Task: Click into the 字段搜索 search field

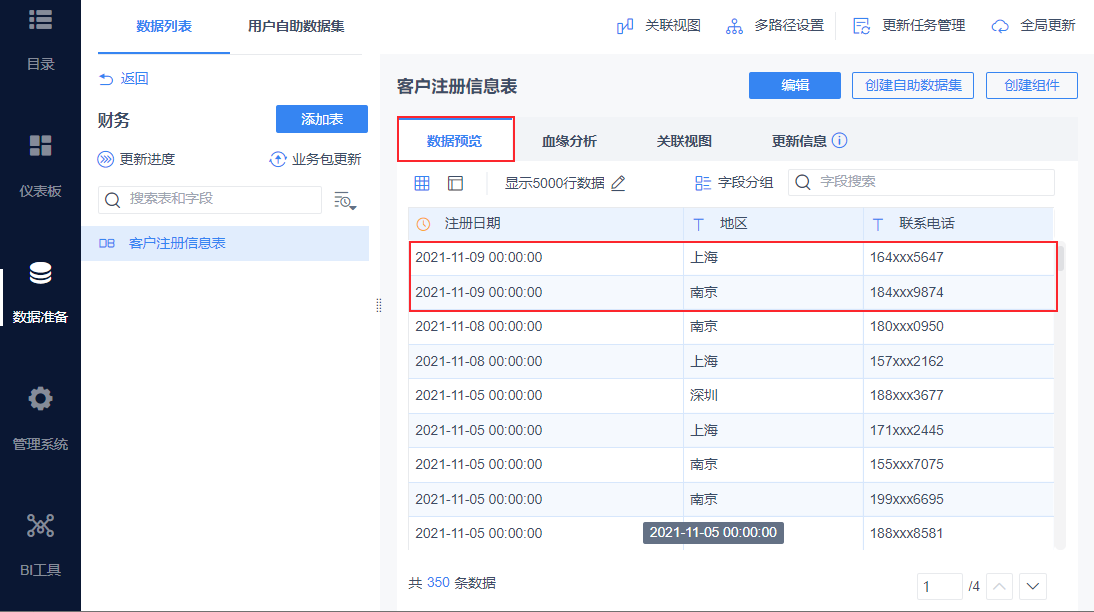Action: click(x=921, y=182)
